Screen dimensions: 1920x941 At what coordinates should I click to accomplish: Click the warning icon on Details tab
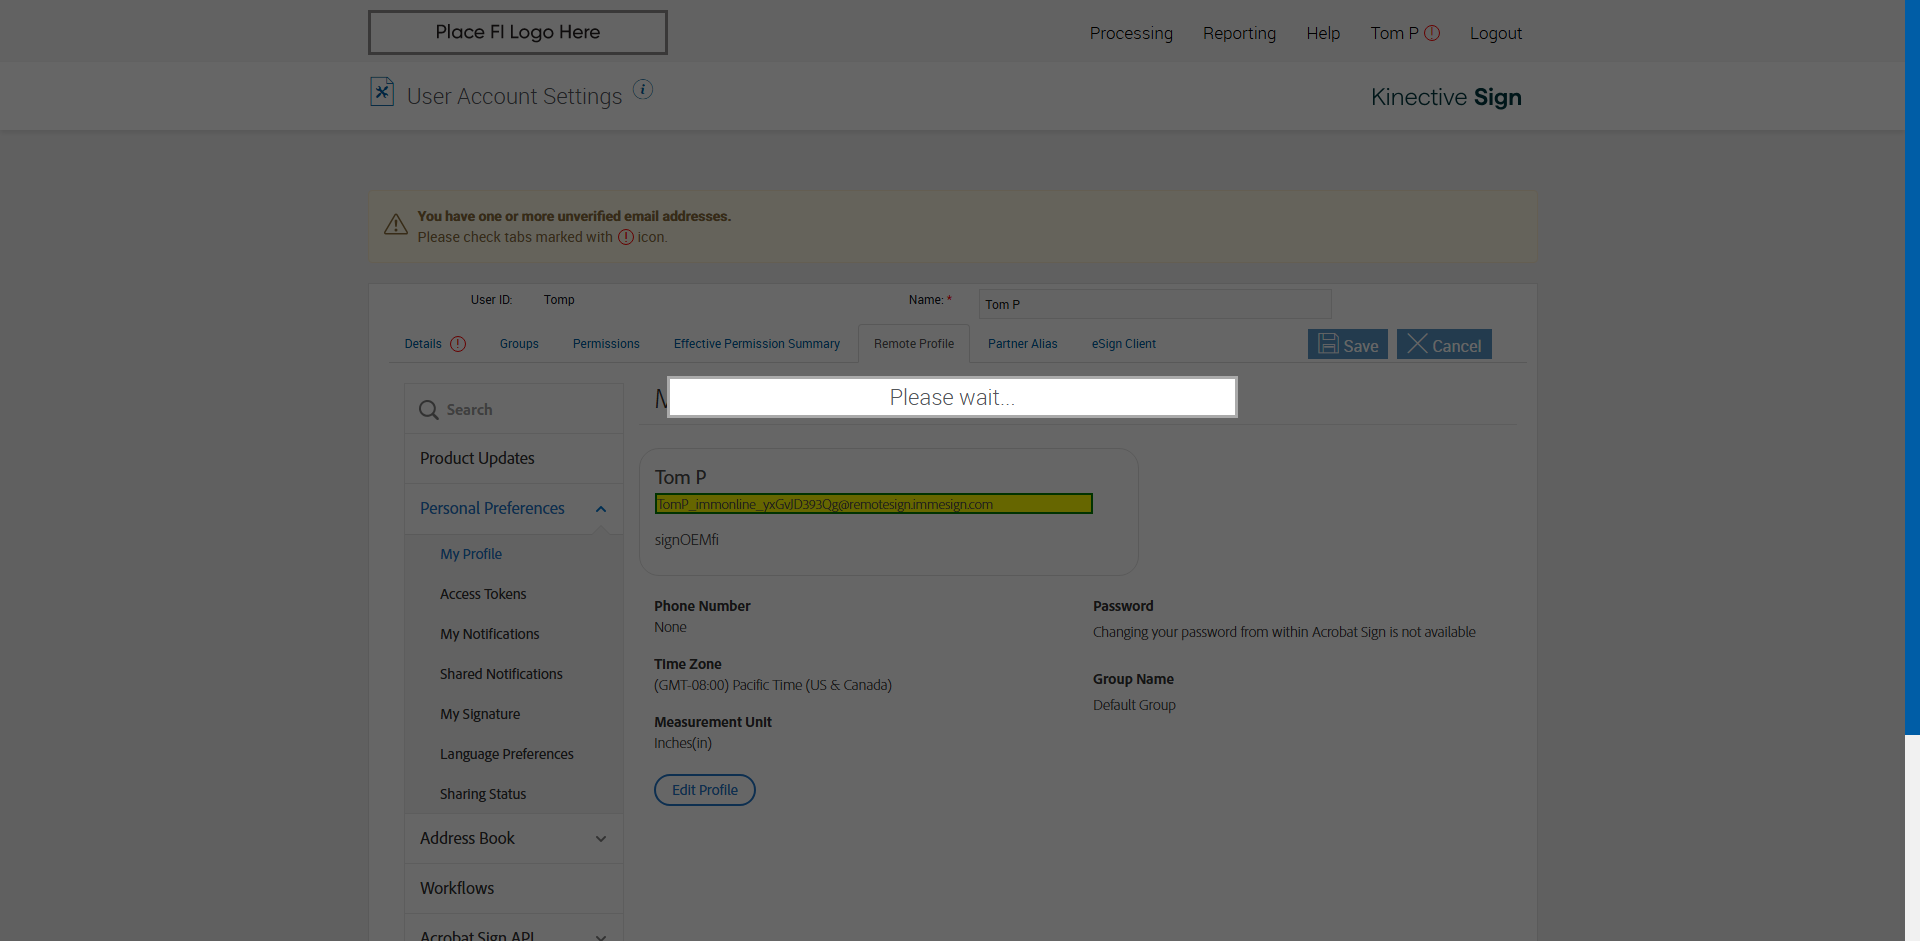pos(458,344)
